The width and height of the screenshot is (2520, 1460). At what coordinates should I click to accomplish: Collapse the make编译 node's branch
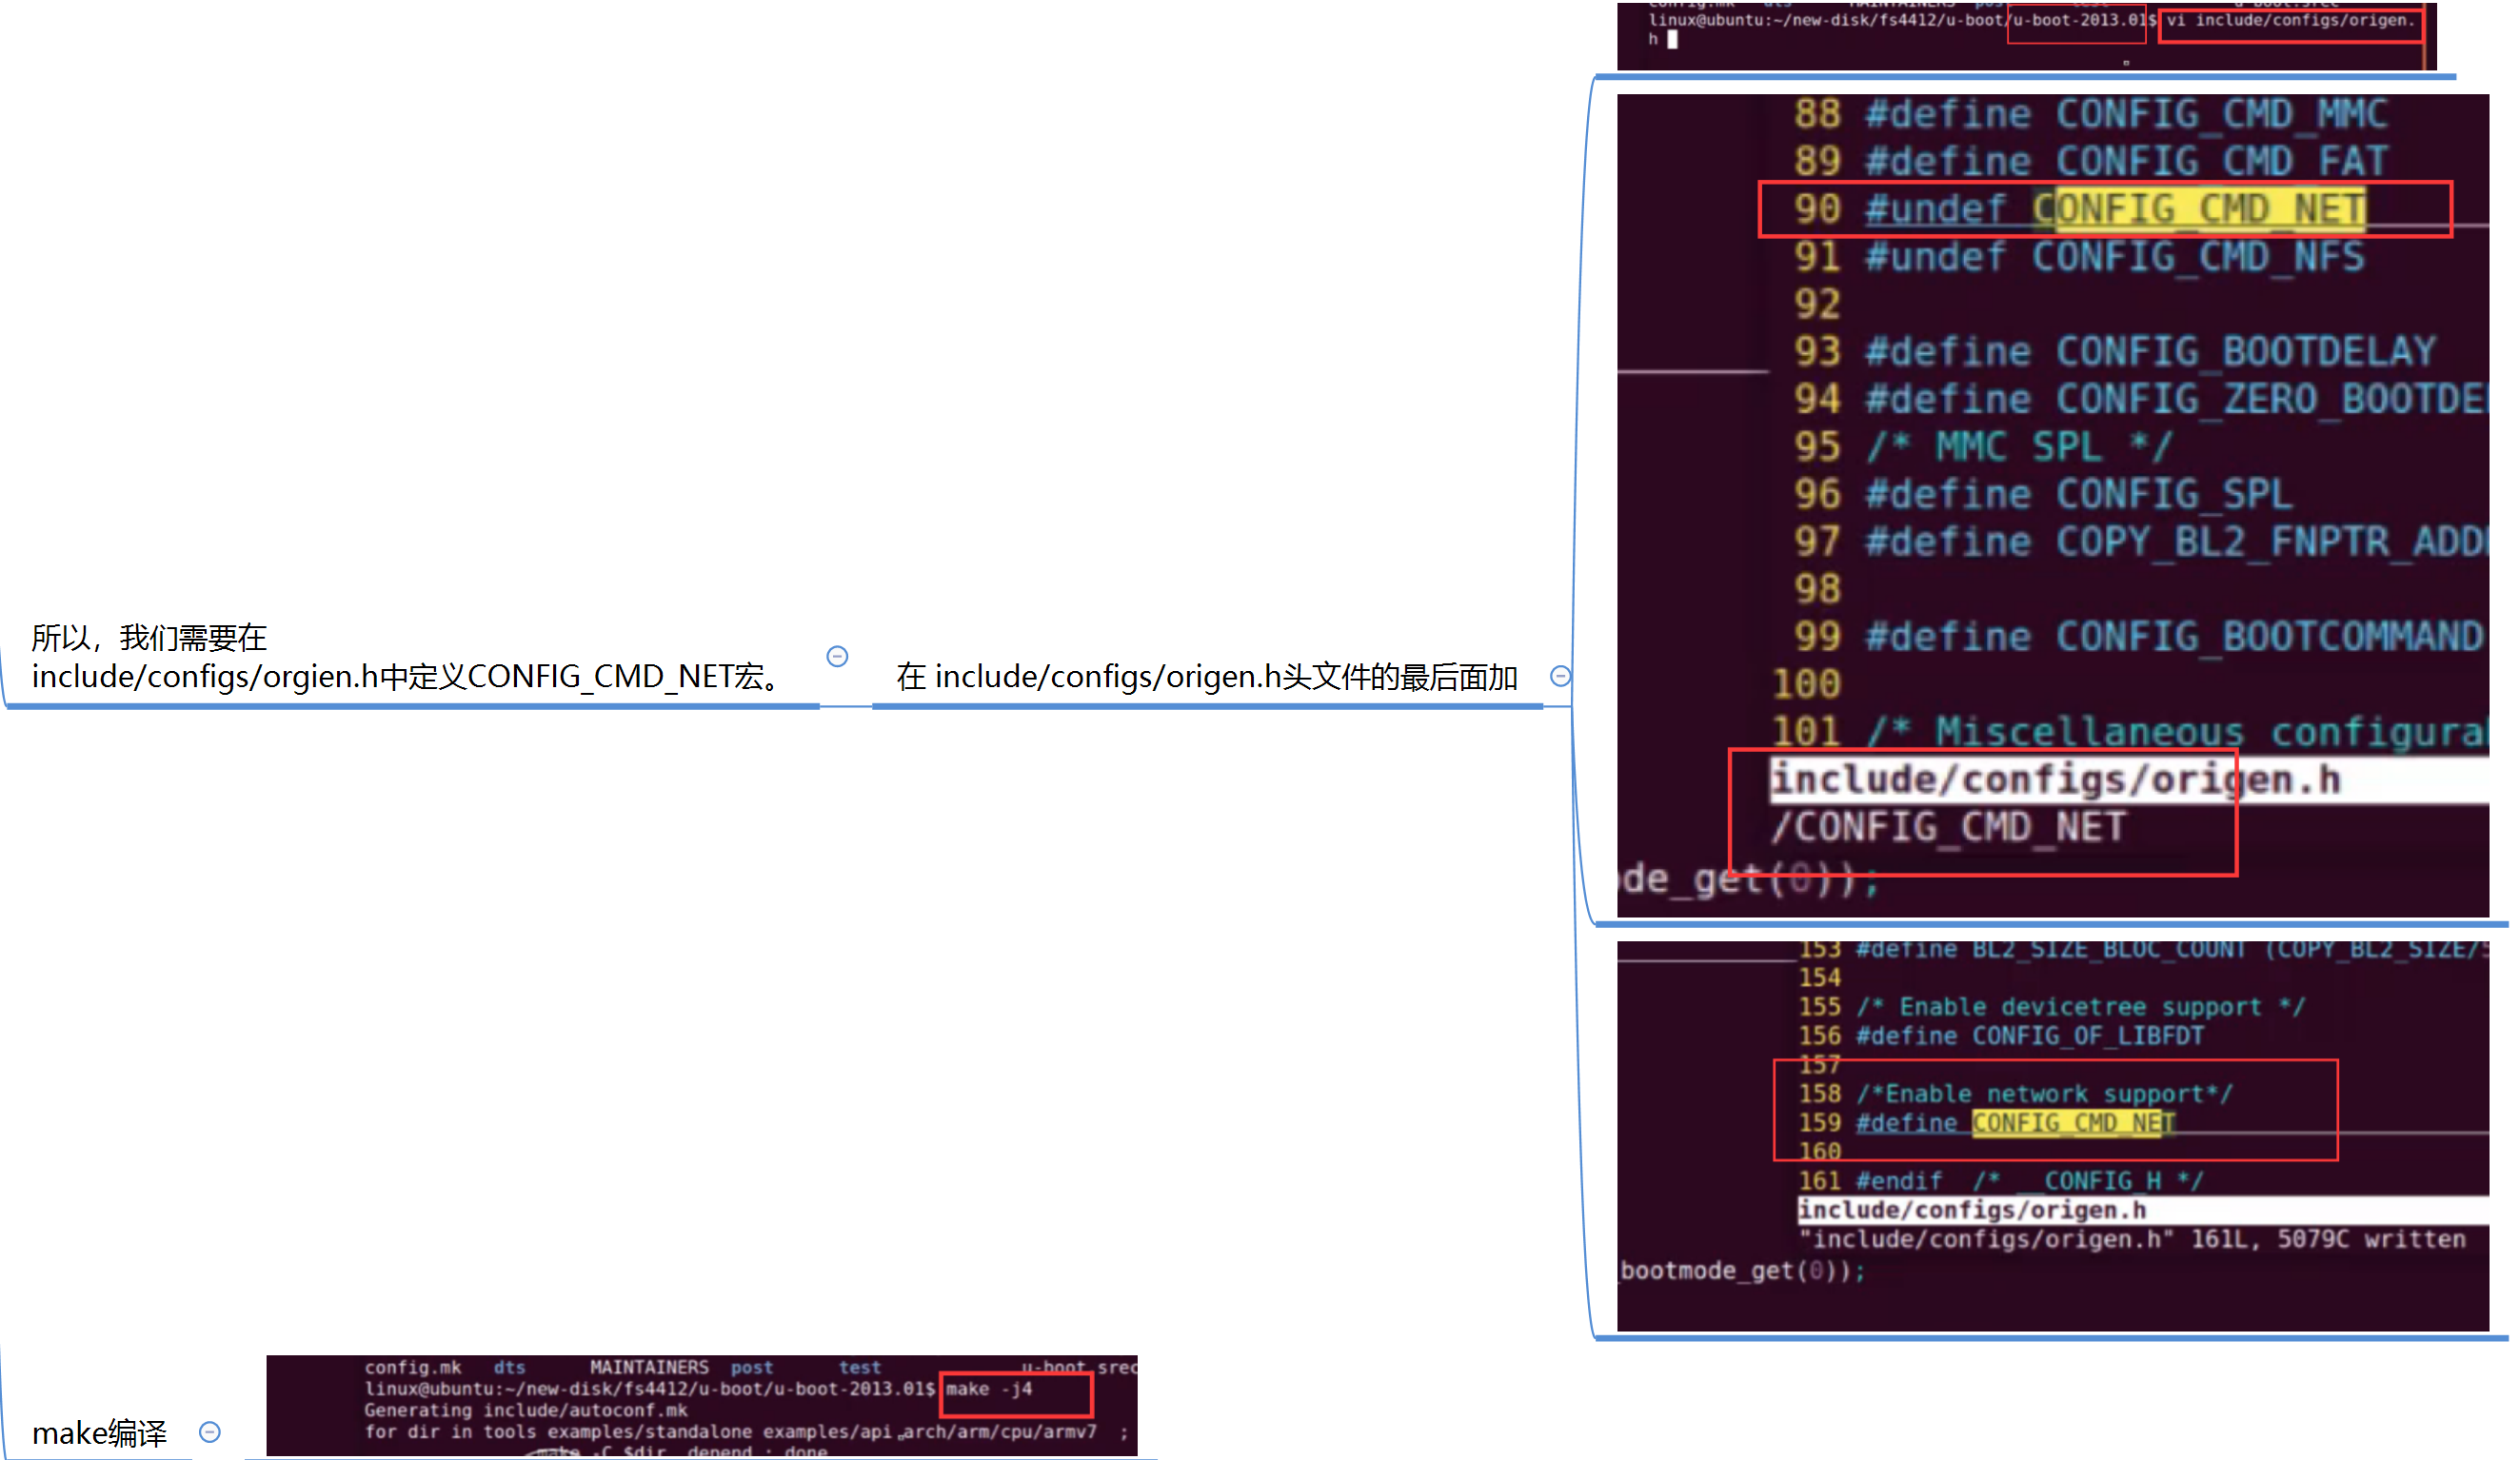tap(210, 1432)
